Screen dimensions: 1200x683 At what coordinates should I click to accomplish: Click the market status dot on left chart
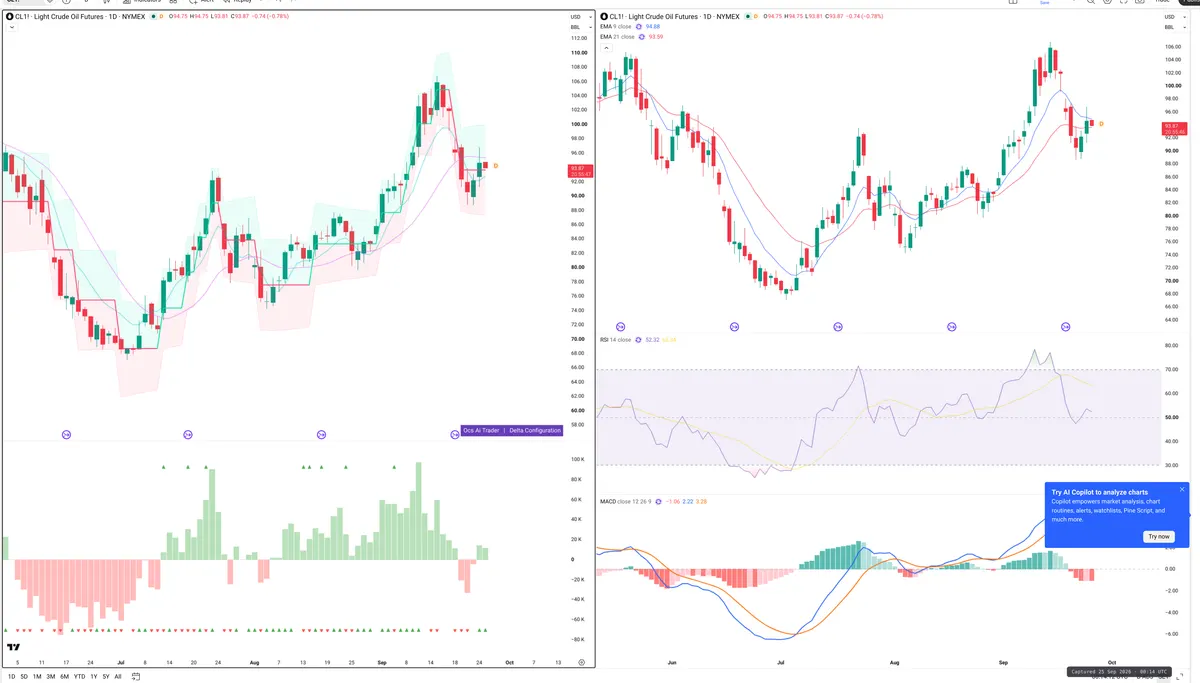point(153,17)
